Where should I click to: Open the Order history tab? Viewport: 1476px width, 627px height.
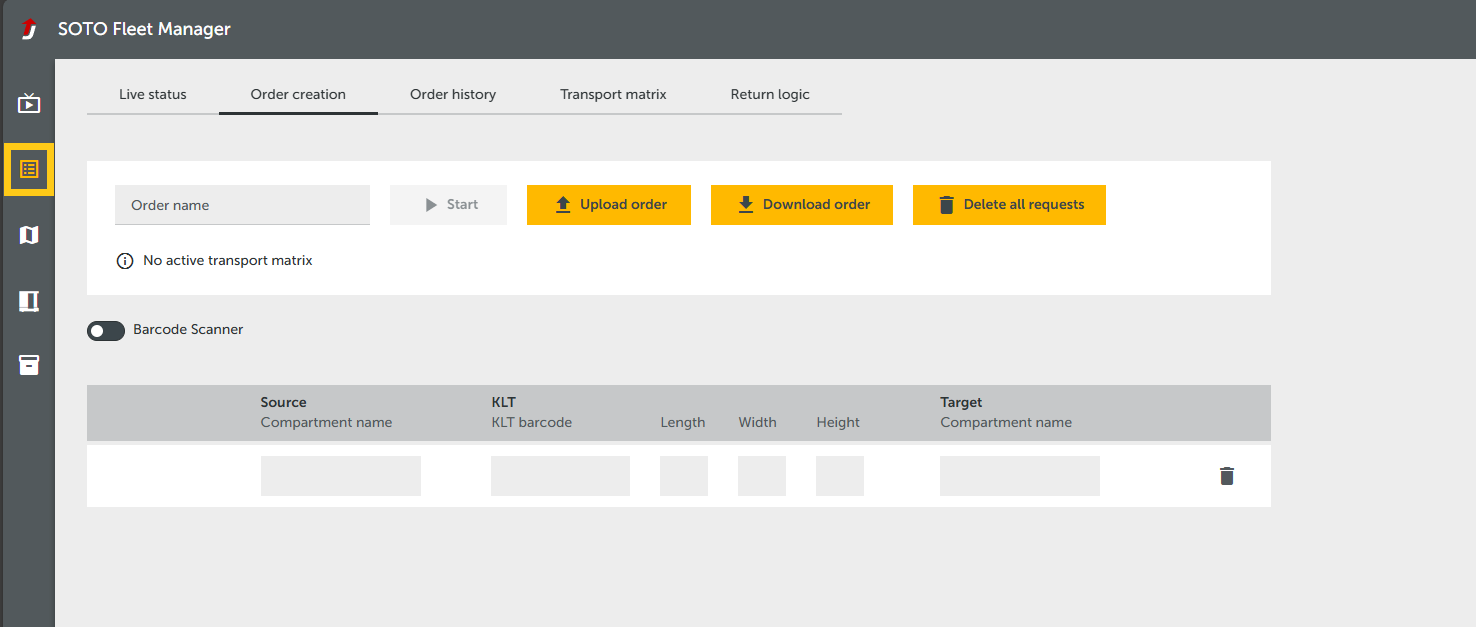pos(453,95)
